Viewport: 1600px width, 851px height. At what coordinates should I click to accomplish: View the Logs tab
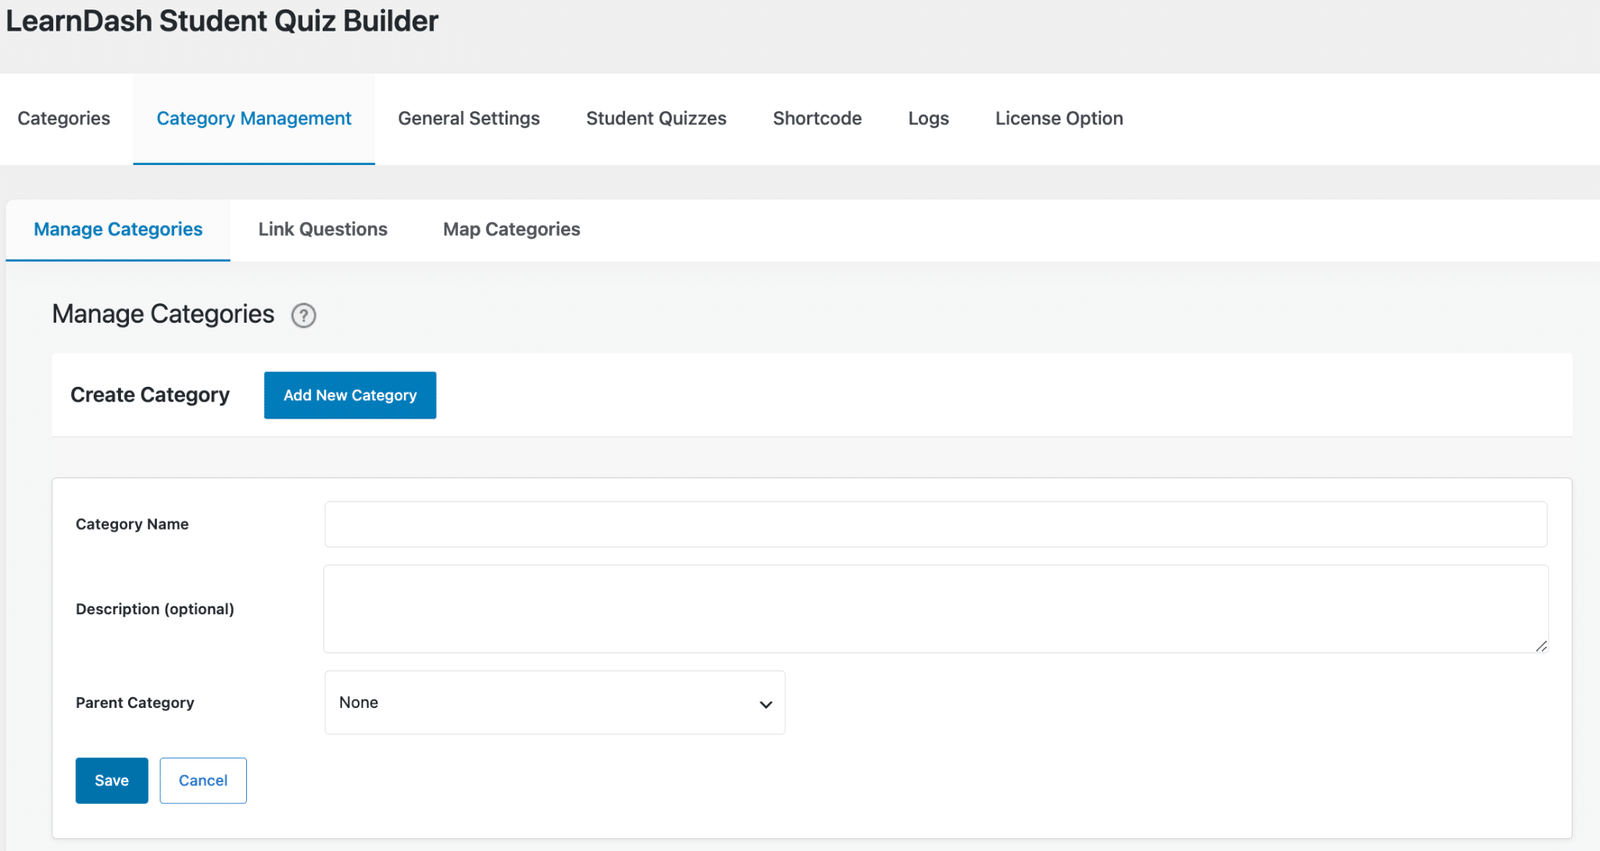pyautogui.click(x=928, y=118)
